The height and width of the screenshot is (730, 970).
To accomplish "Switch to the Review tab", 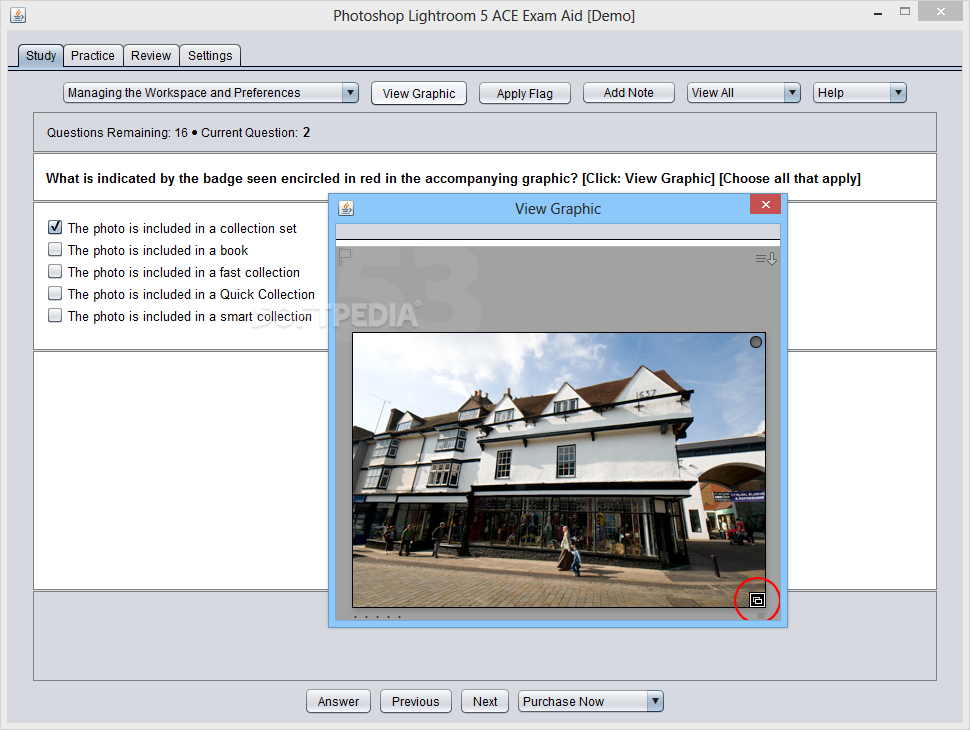I will (151, 56).
